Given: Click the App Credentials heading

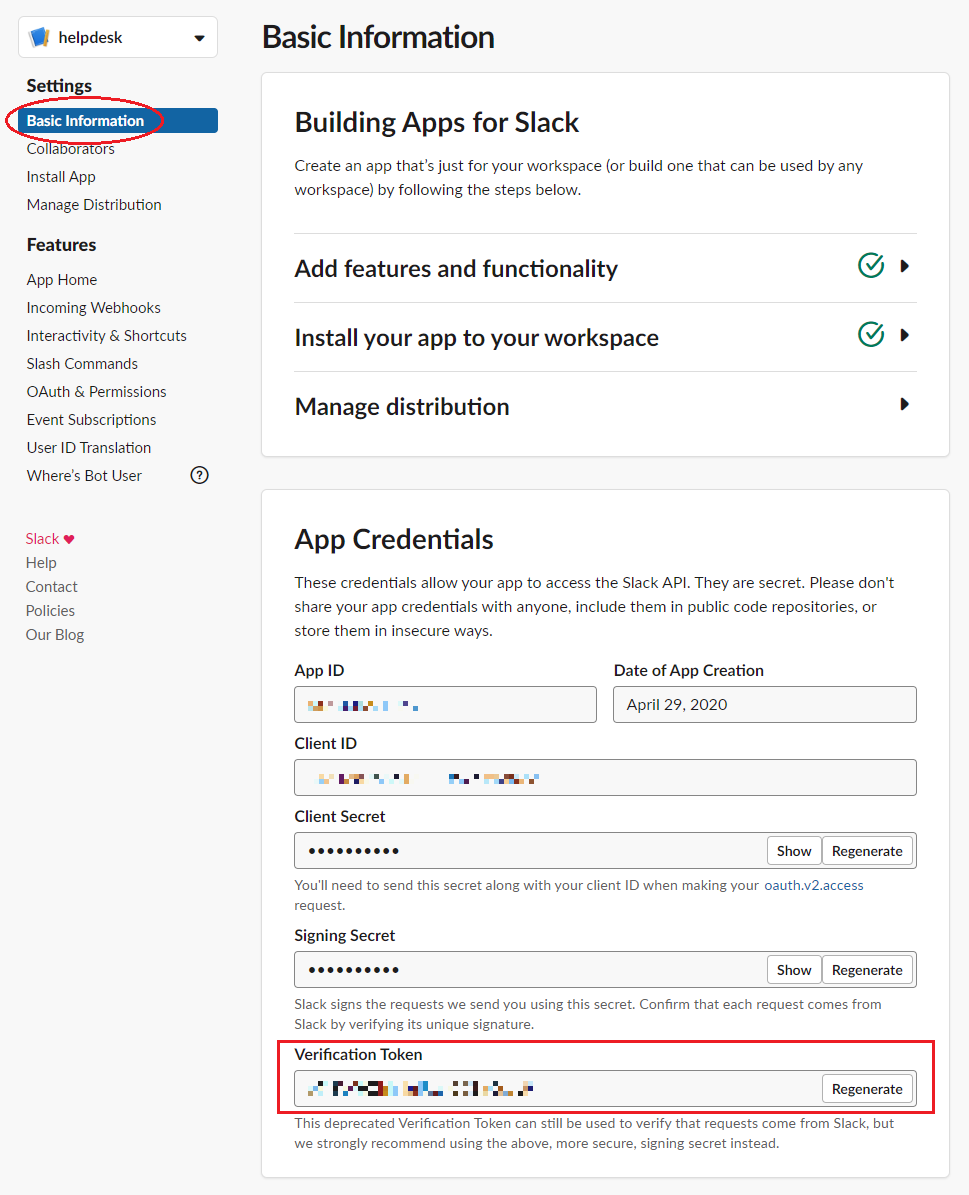Looking at the screenshot, I should [x=394, y=540].
